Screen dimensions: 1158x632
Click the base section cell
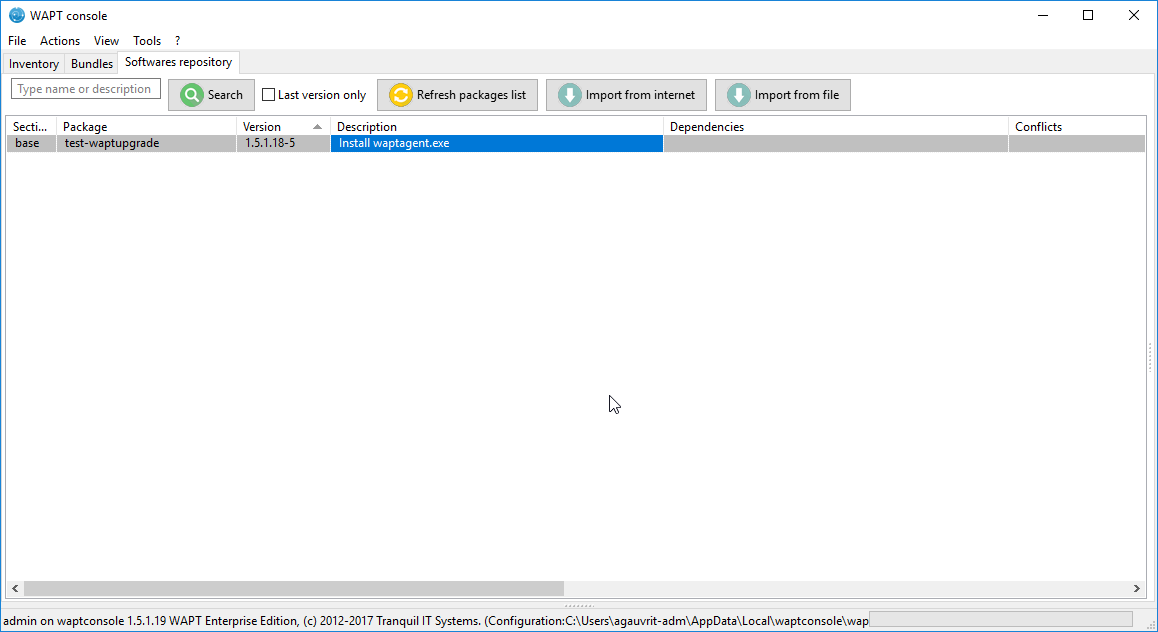click(31, 143)
